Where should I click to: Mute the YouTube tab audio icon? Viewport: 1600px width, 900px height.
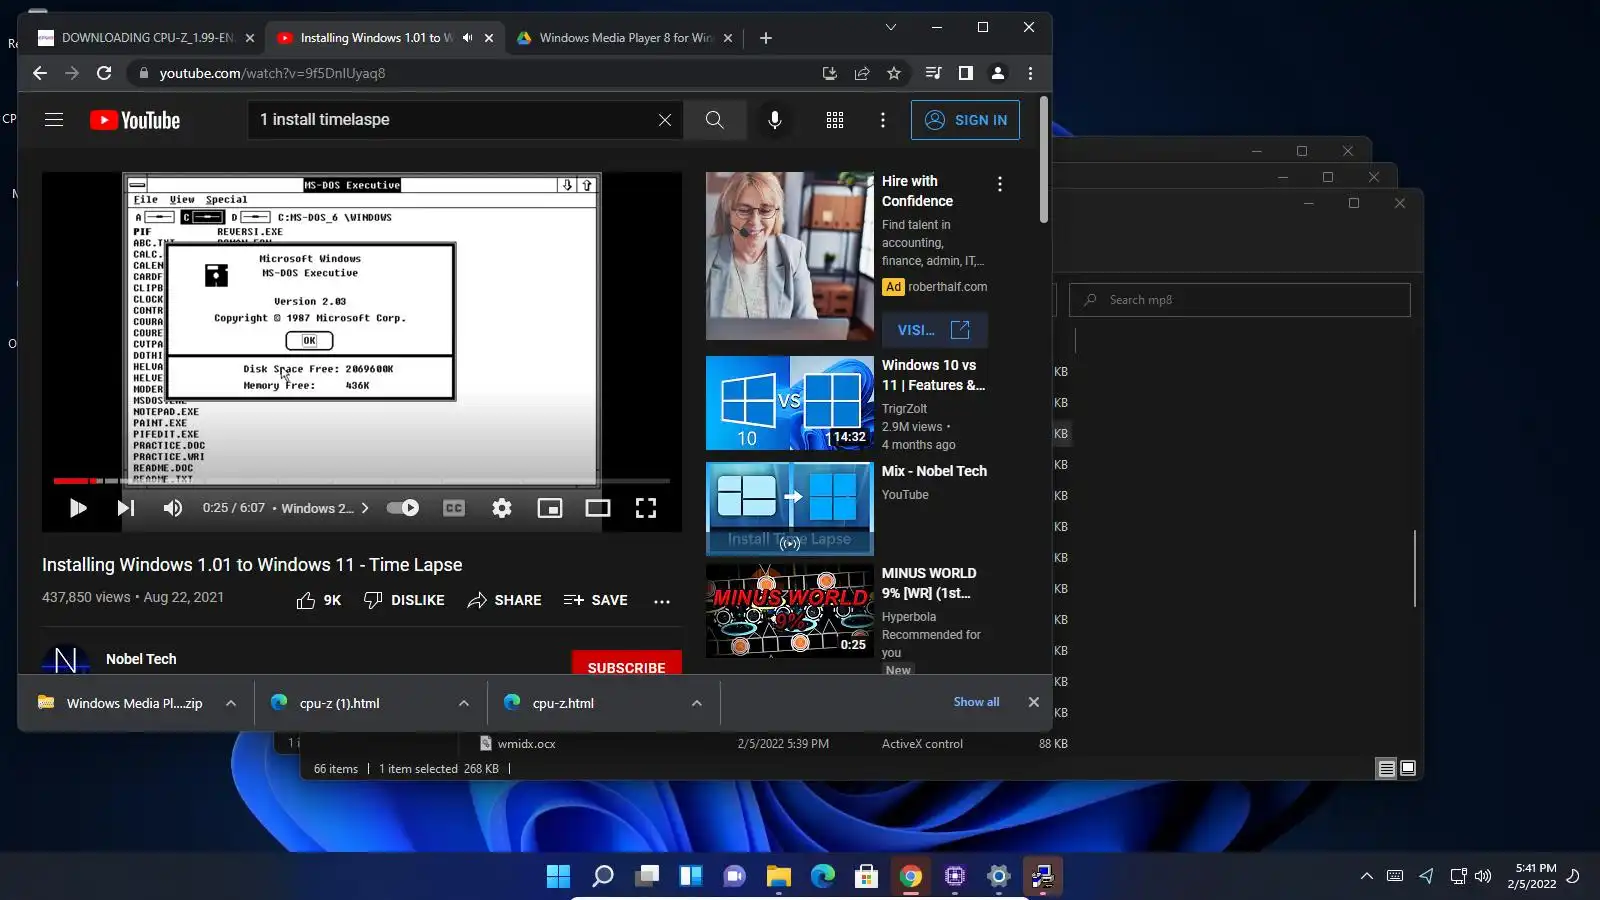[x=467, y=38]
